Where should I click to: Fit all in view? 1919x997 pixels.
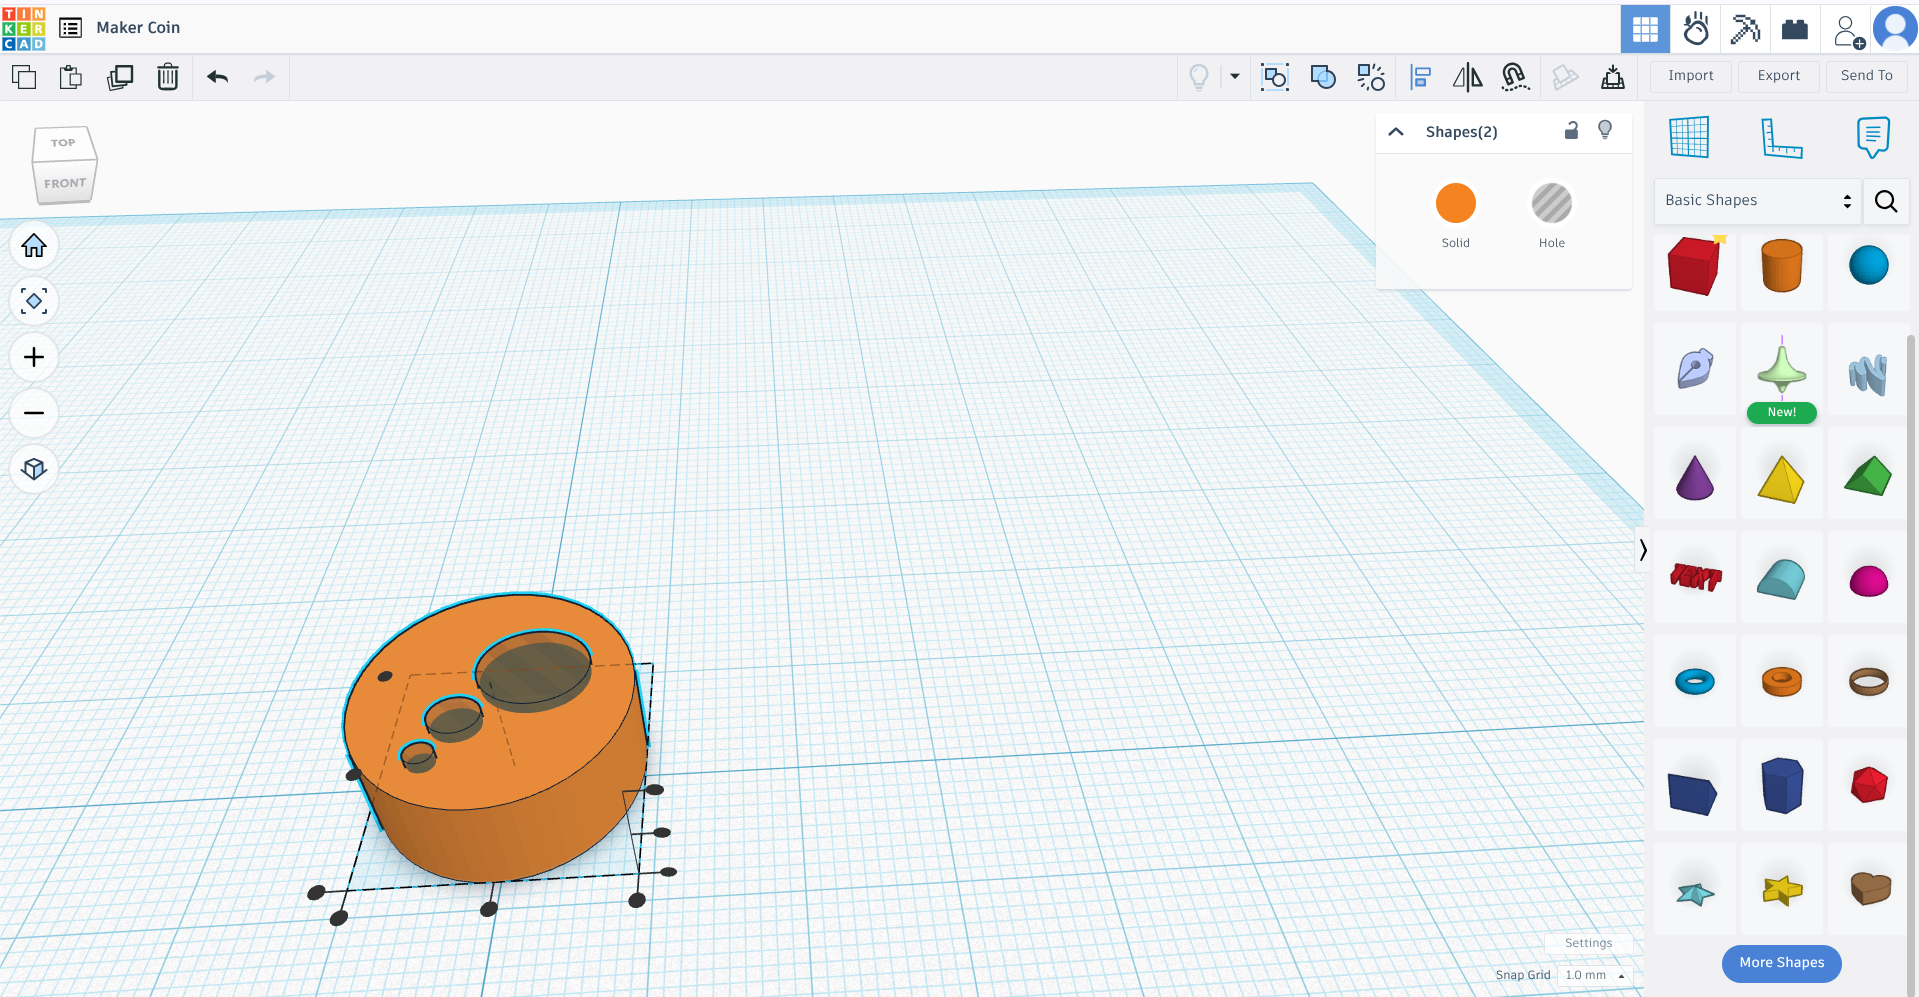(34, 301)
